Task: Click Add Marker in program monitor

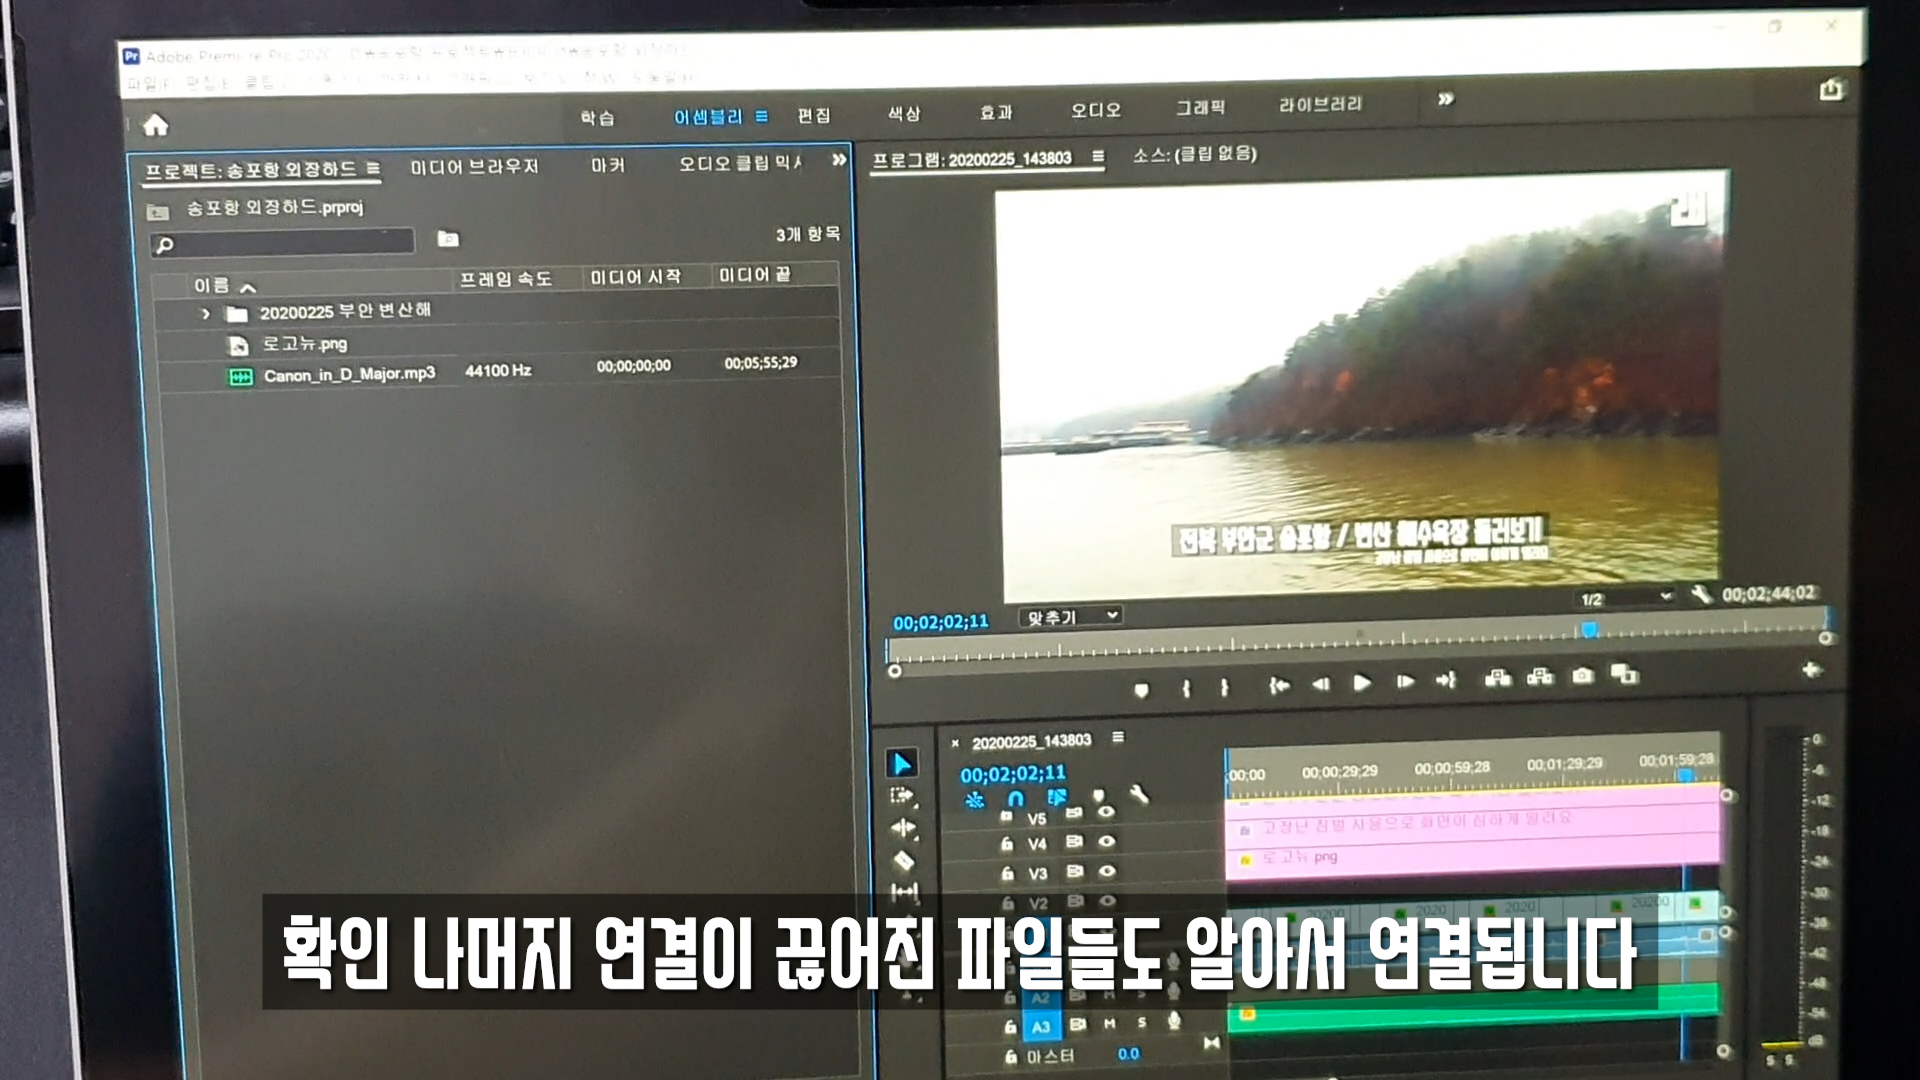Action: point(1141,689)
